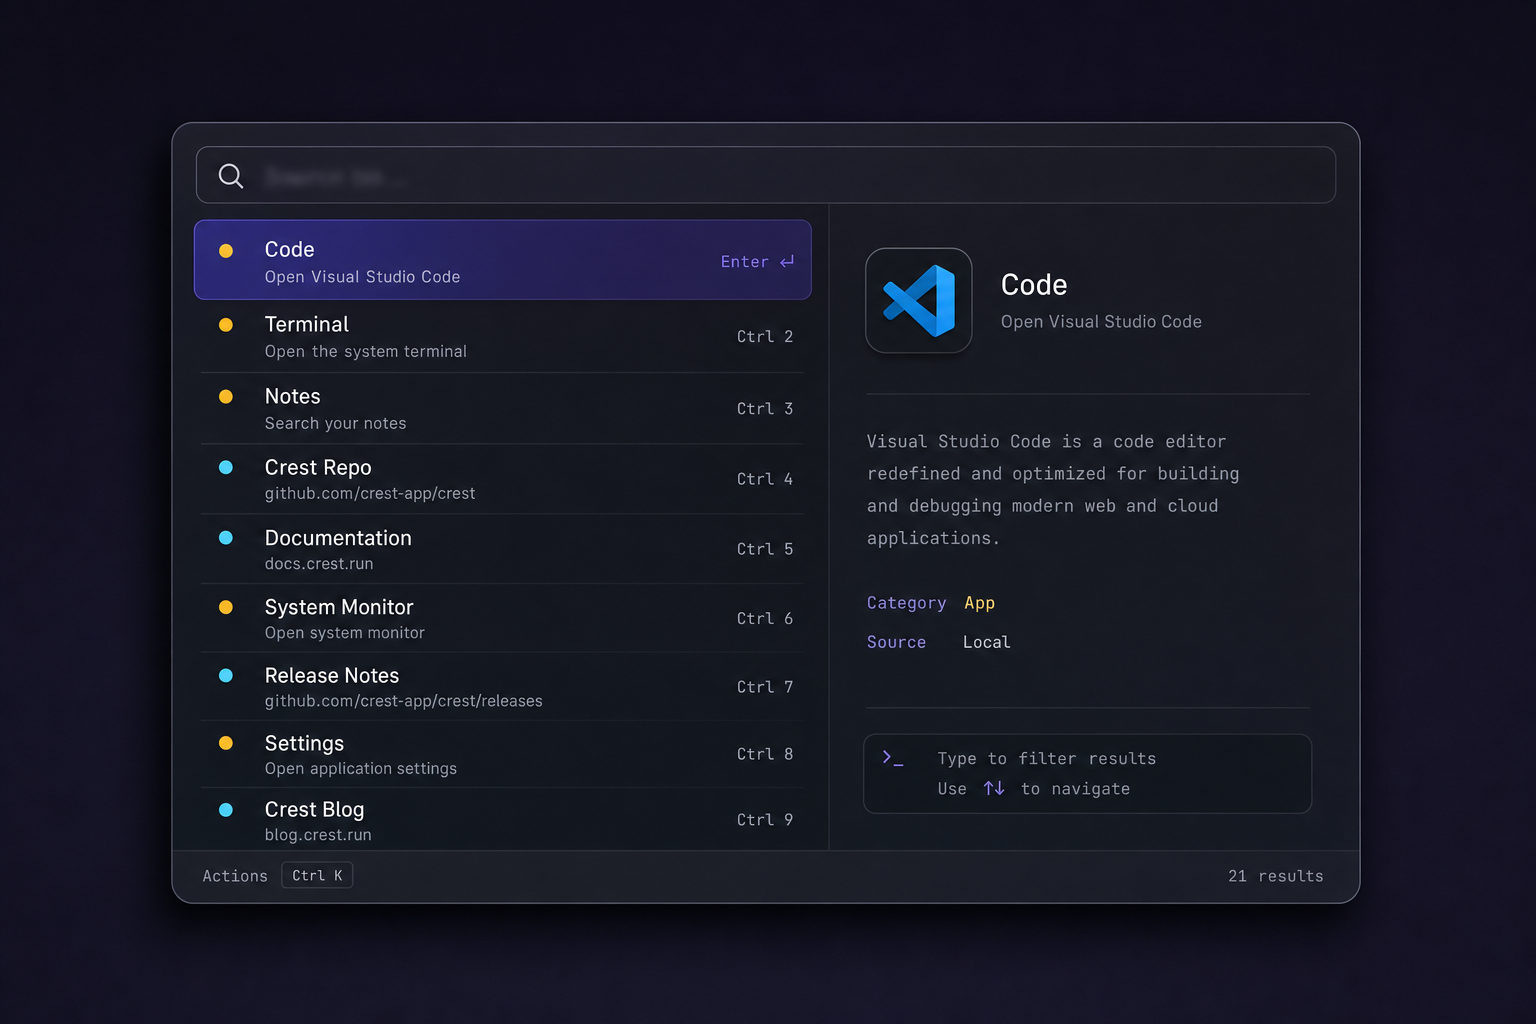
Task: Click the Ctrl 4 shortcut hint
Action: [765, 479]
